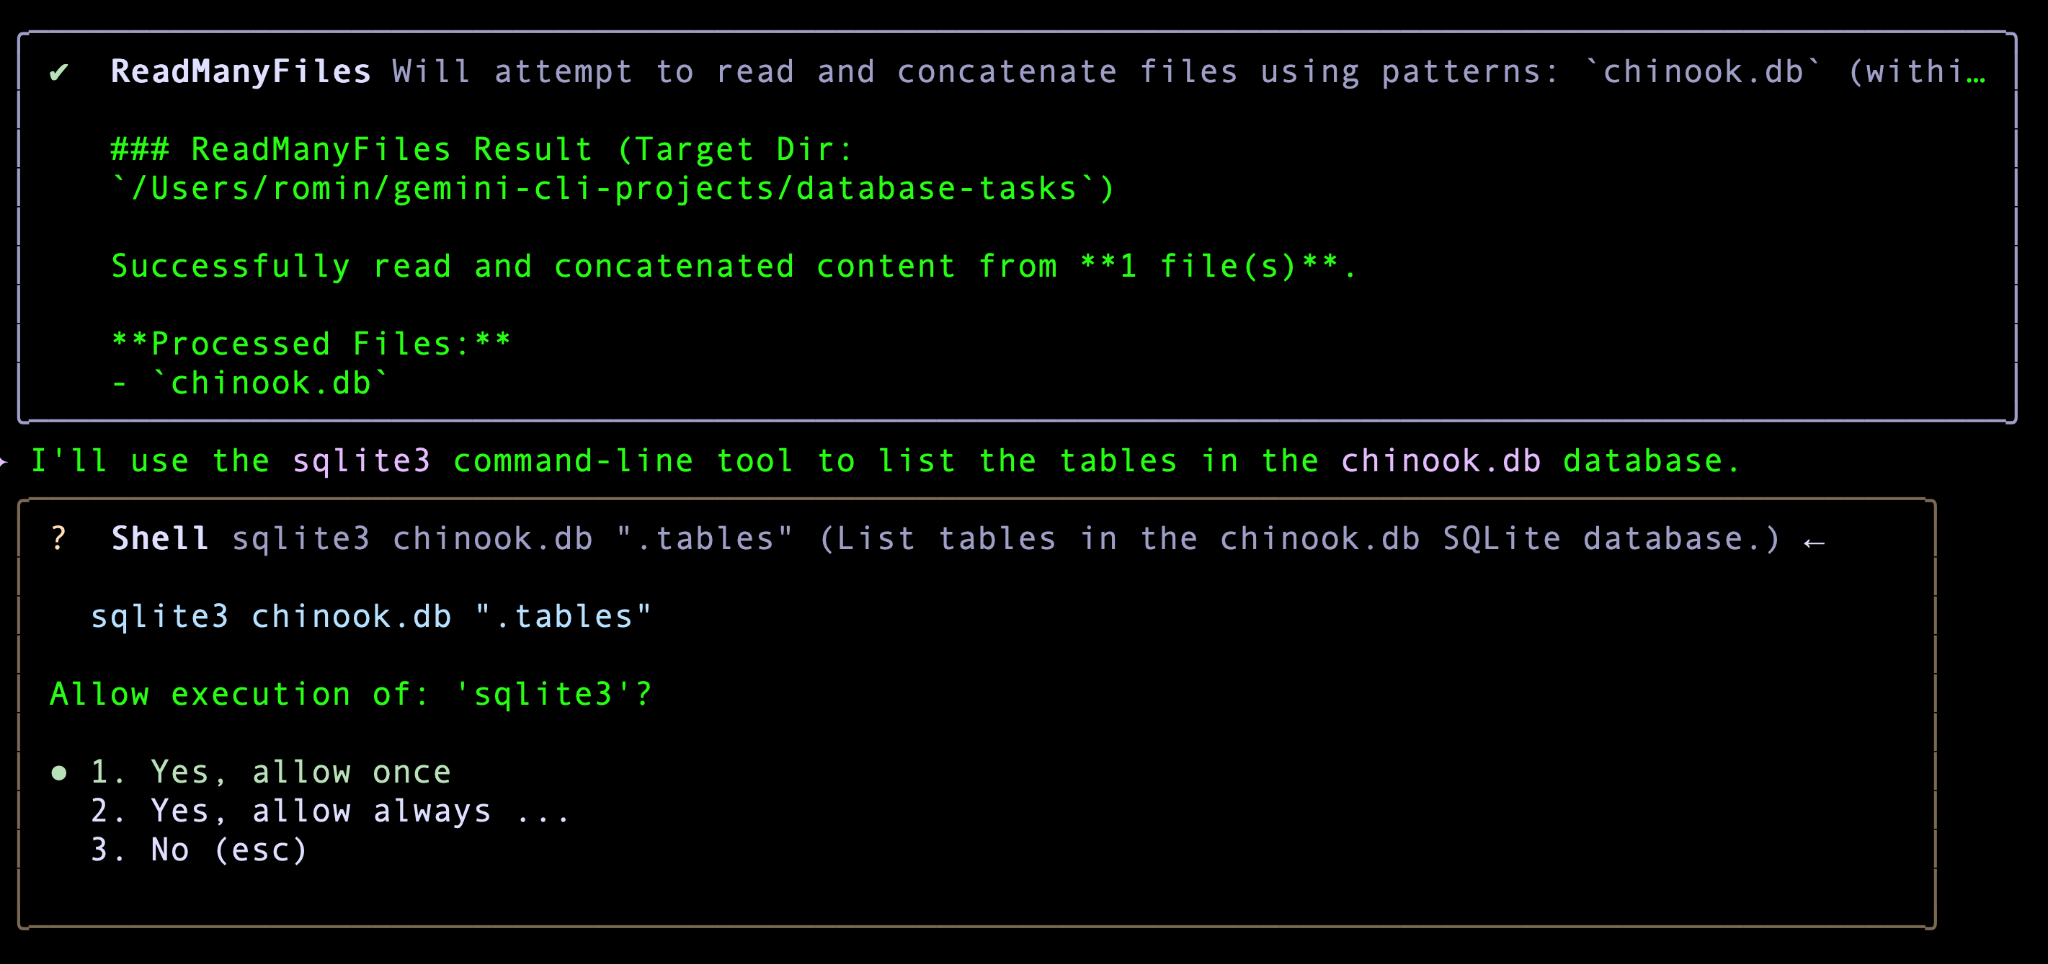Screen dimensions: 2048x964
Task: Click the 'Successfully read and concatenated' line
Action: pyautogui.click(x=733, y=267)
